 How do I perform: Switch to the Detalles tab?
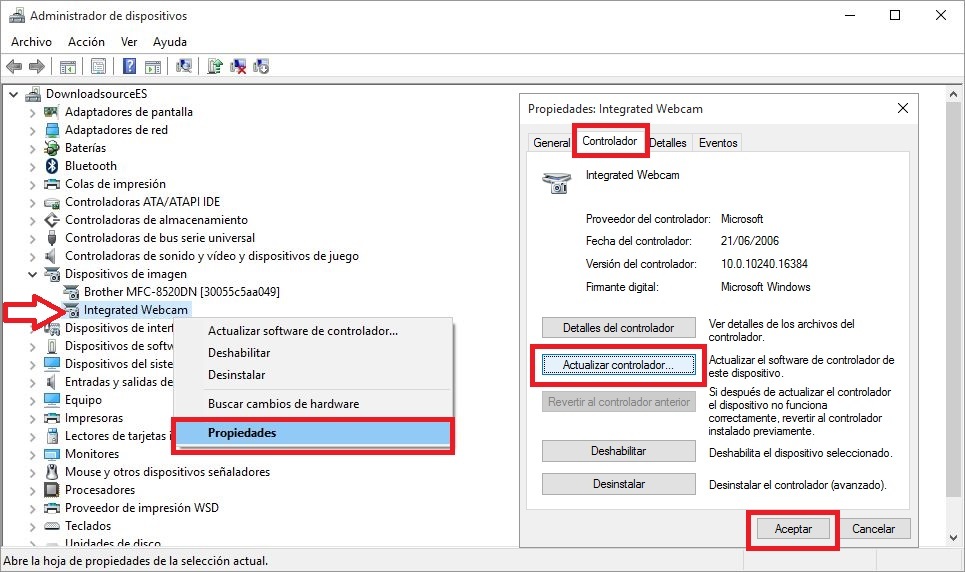click(668, 143)
